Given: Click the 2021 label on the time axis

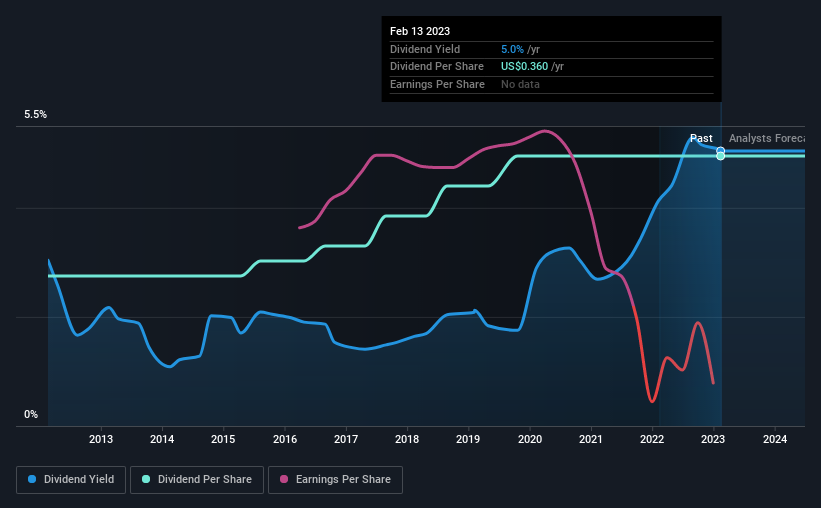Looking at the screenshot, I should (x=591, y=439).
